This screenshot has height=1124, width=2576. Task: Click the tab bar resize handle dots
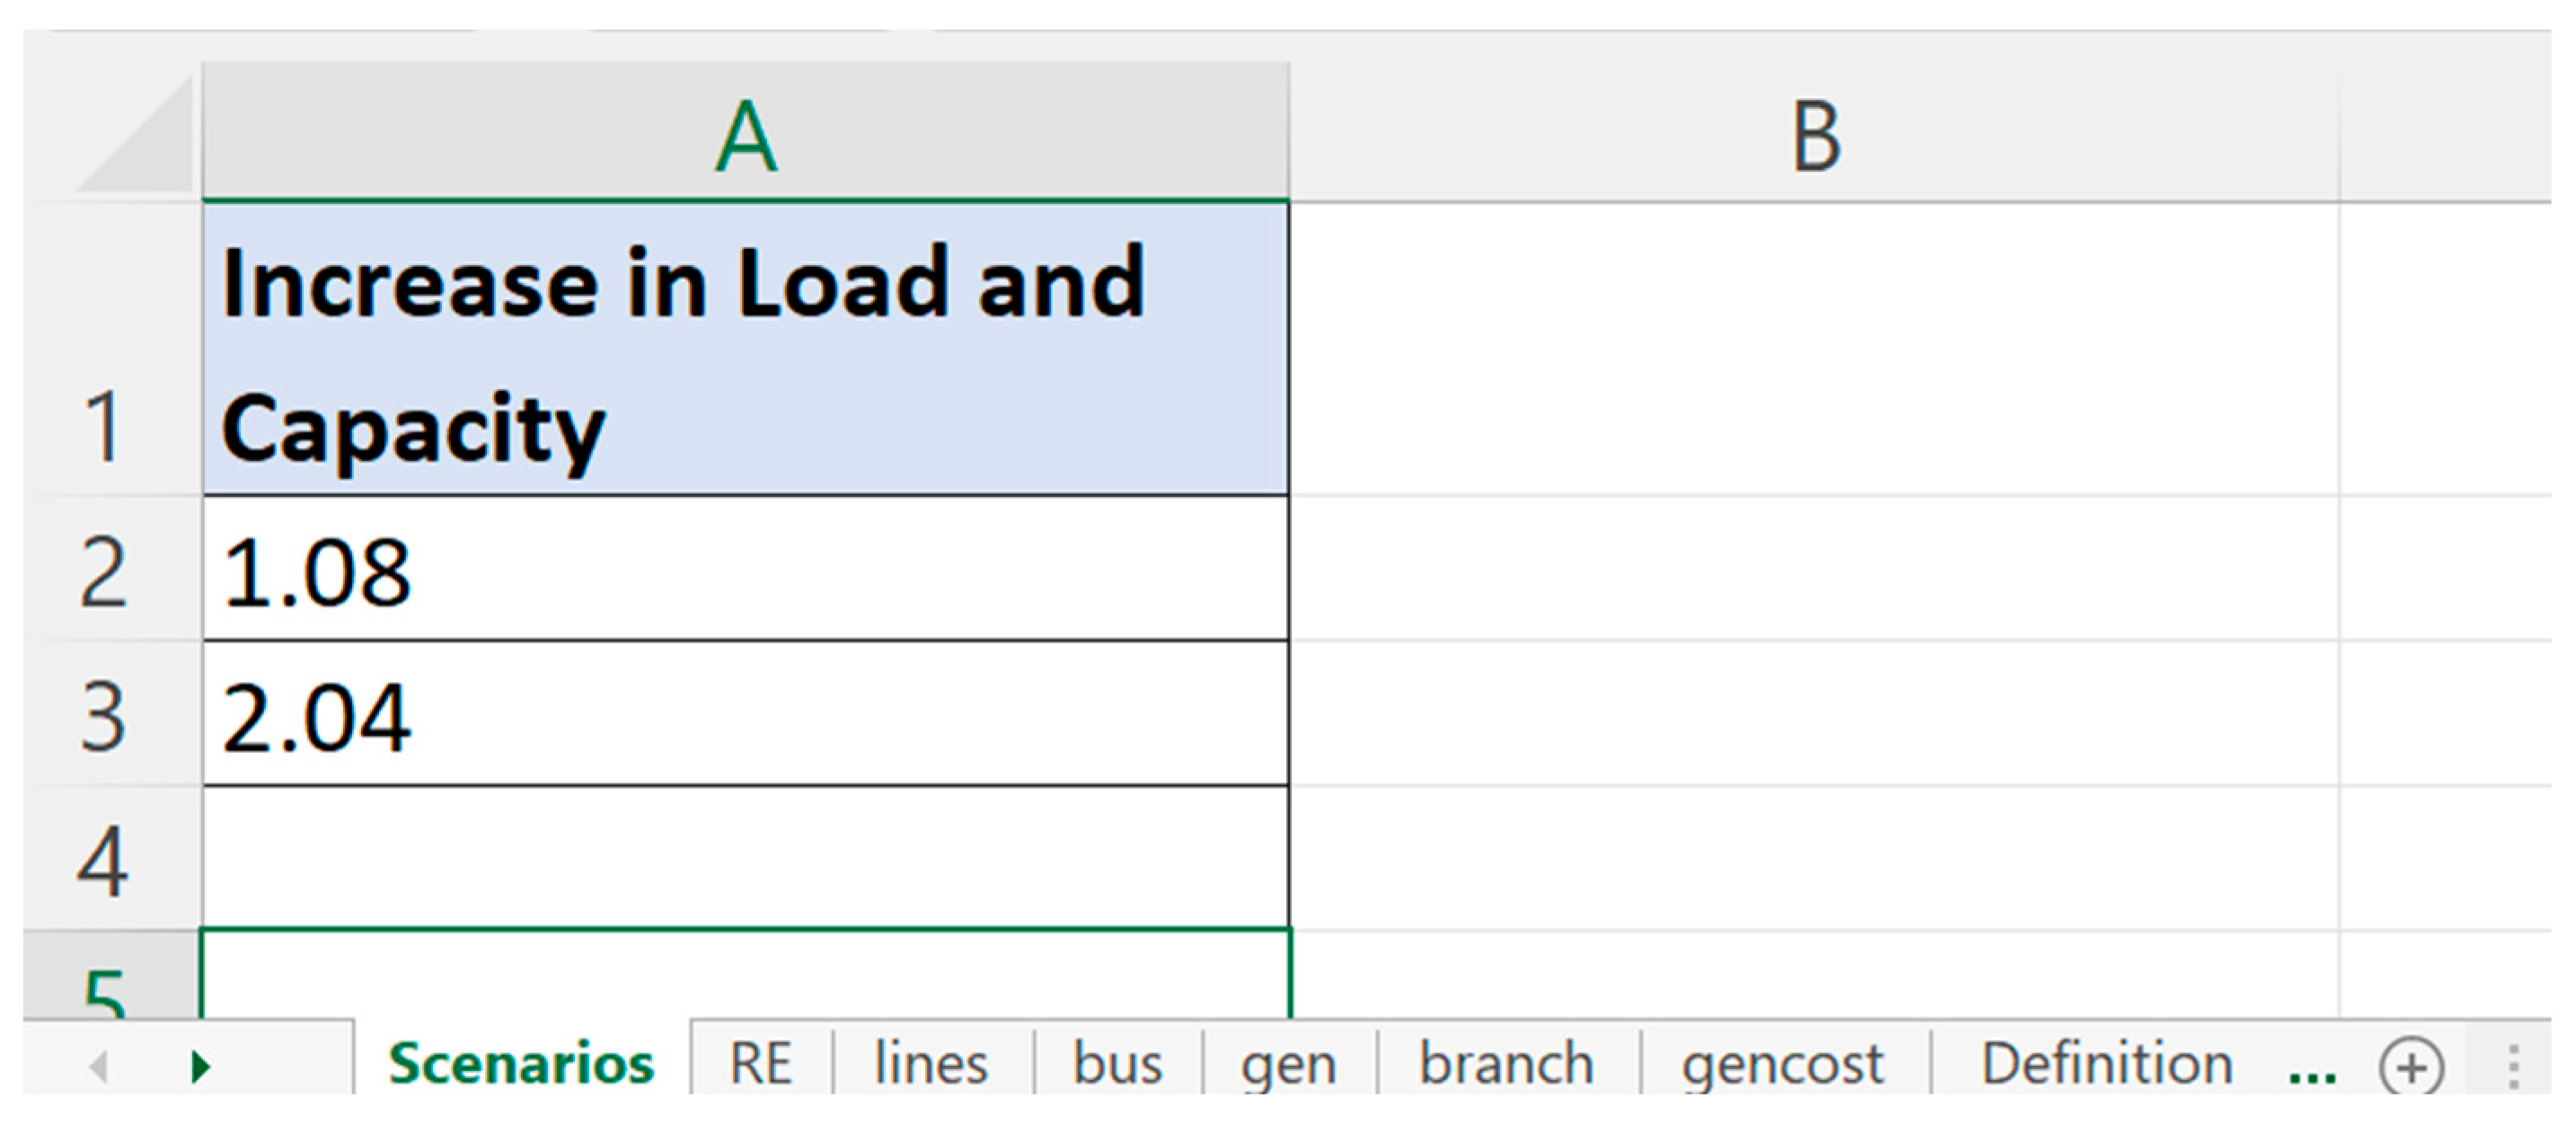(2514, 1067)
